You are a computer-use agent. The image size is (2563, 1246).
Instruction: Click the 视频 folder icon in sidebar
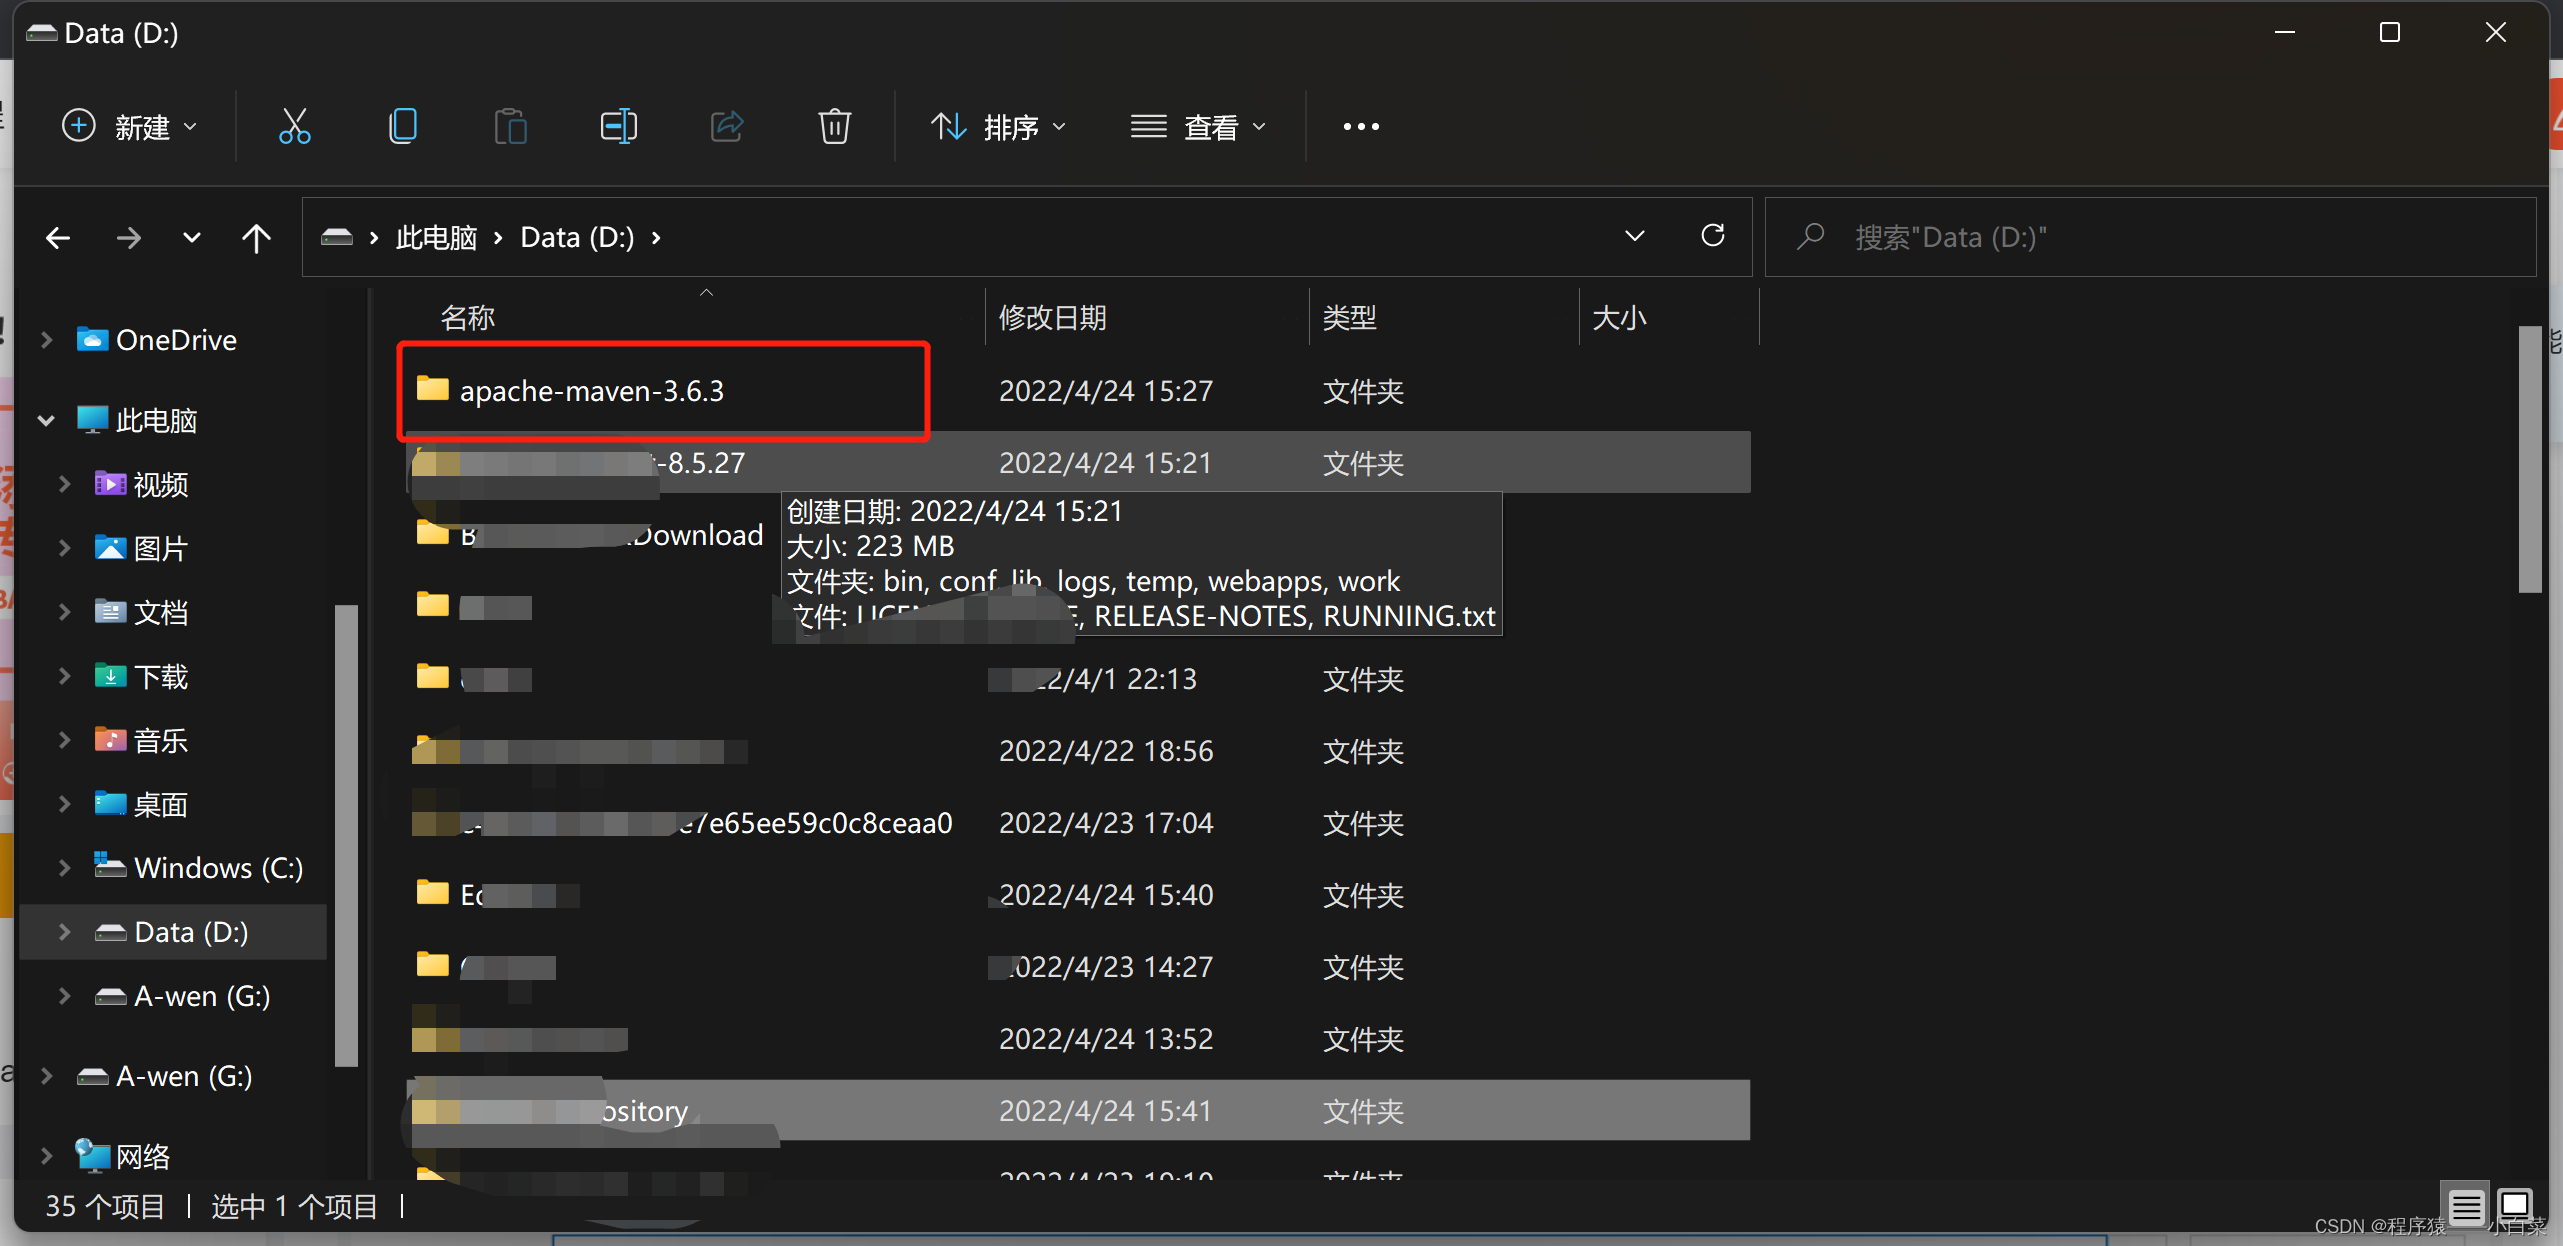110,484
